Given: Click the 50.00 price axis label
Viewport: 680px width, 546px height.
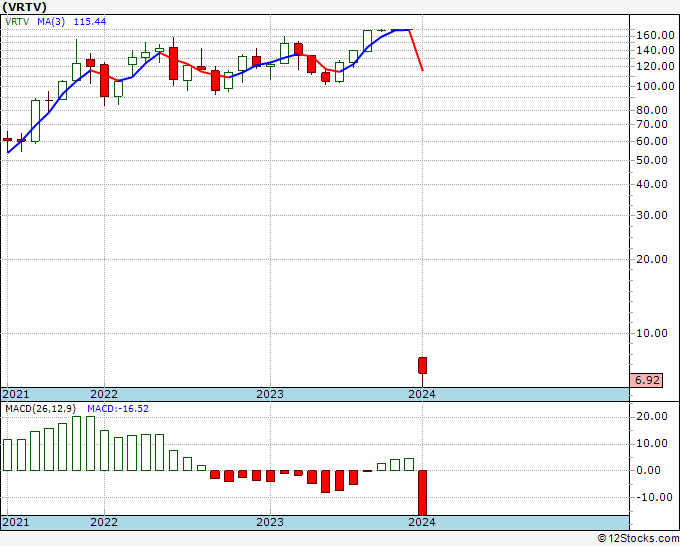Looking at the screenshot, I should [652, 160].
